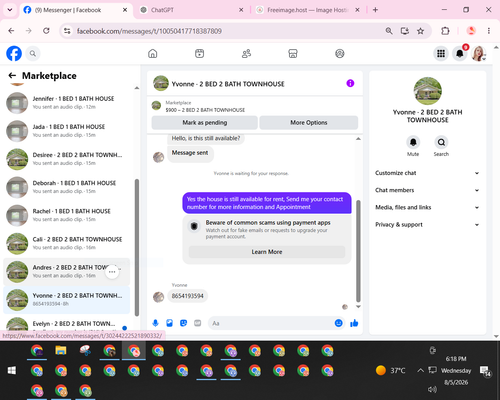Open Chrome's three-dot menu
Screen dimensions: 500x400
489,31
